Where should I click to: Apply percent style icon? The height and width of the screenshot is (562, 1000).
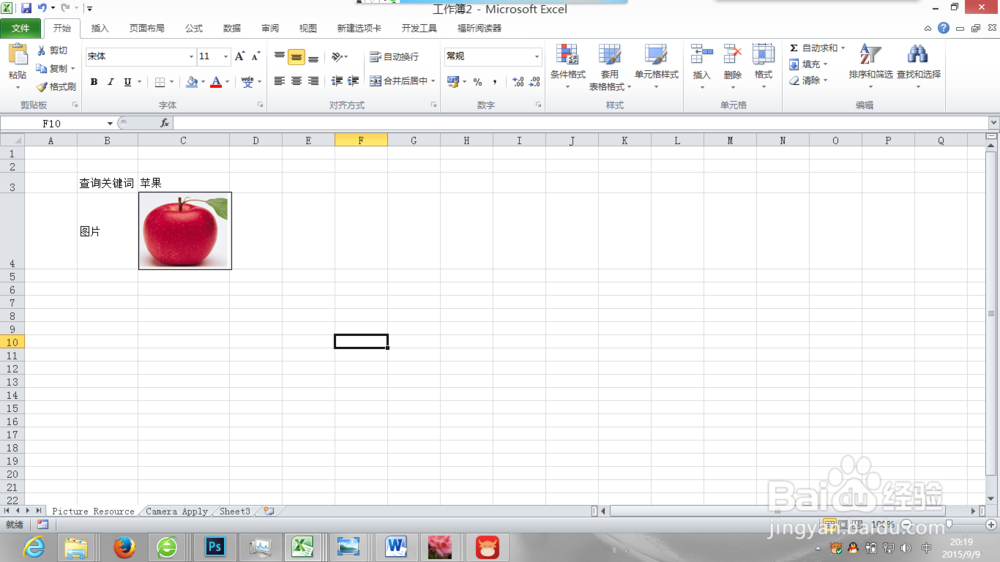(478, 82)
